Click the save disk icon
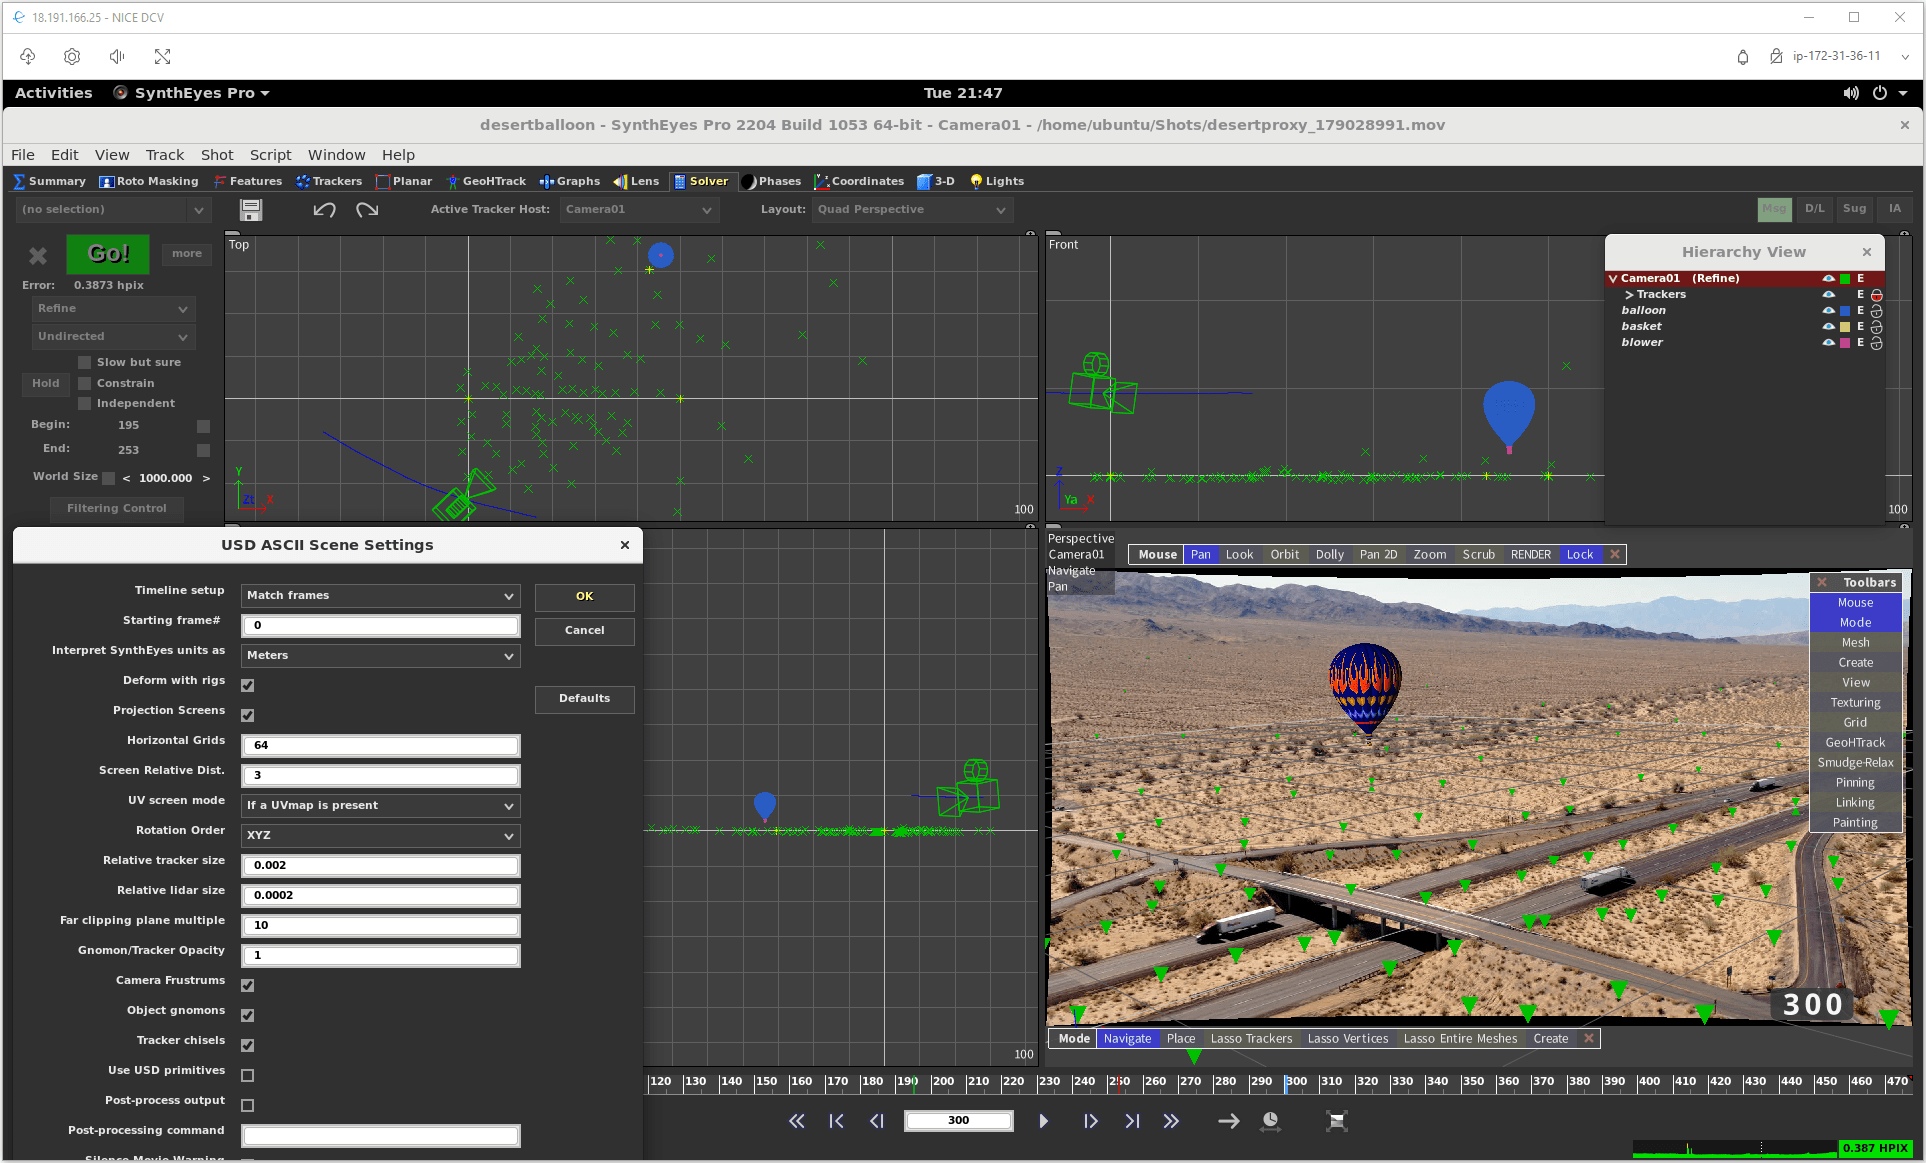Viewport: 1926px width, 1163px height. [x=251, y=210]
